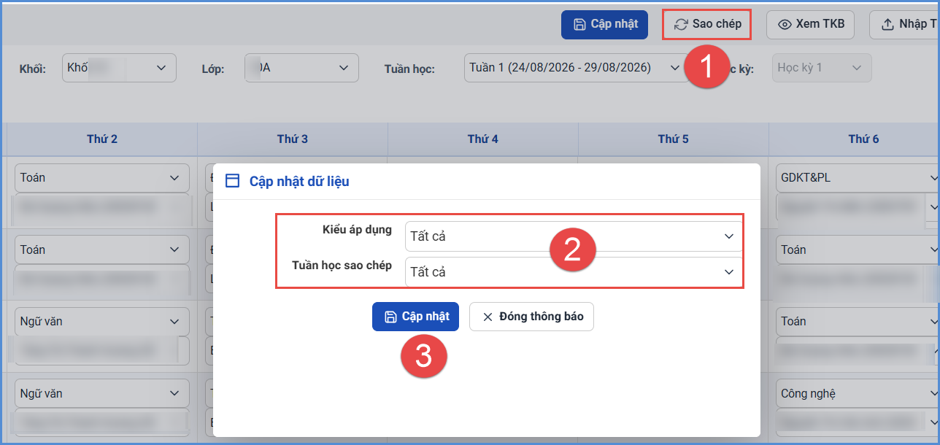Click Cập nhật button in the dialog
Screen dimensions: 940x445
(415, 317)
